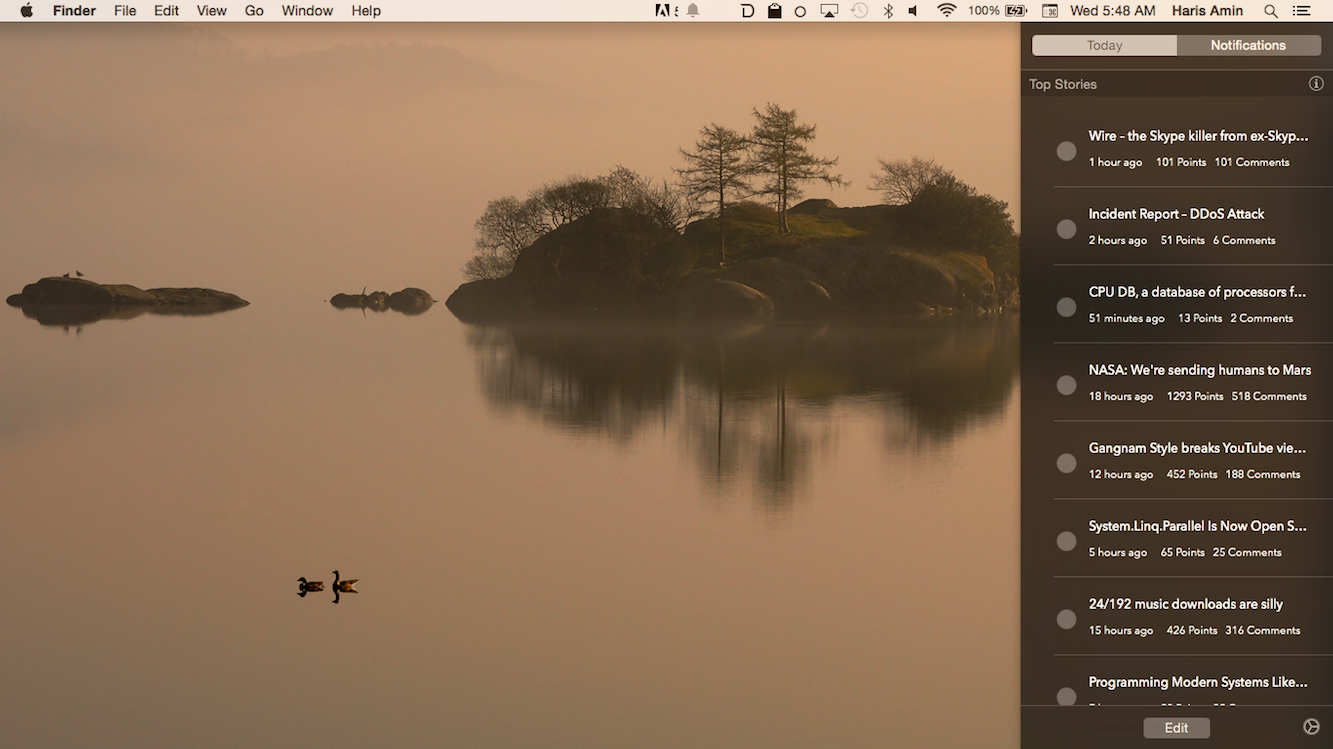Screen dimensions: 1333x749
Task: Click the Spotlight search magnifier icon
Action: click(x=1271, y=11)
